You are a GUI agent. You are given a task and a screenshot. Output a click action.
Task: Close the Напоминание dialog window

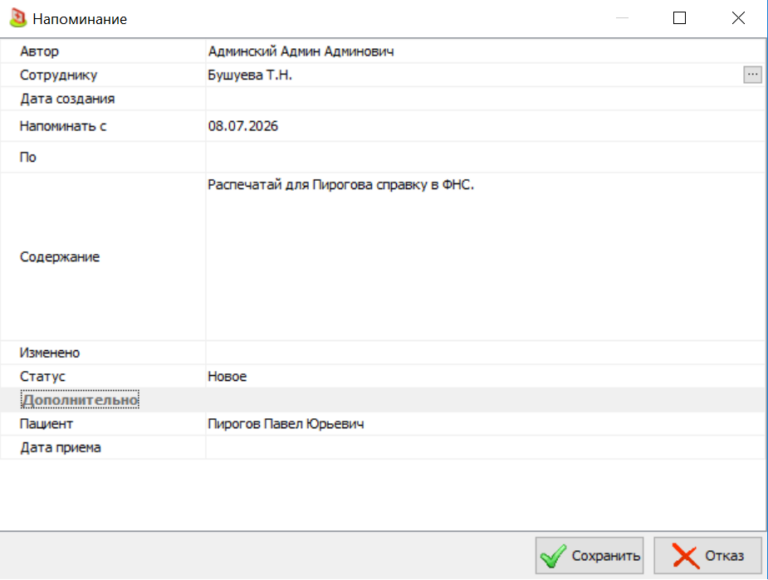coord(738,18)
